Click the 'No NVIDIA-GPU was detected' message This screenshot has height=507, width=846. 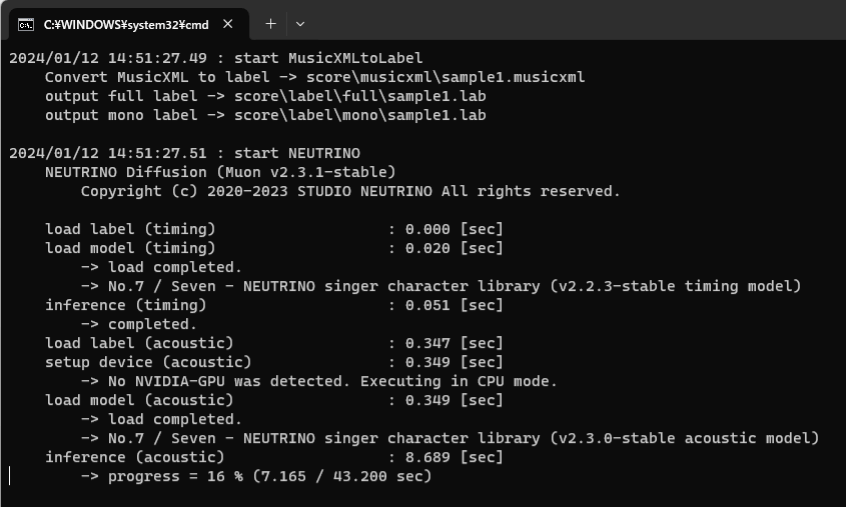click(x=319, y=381)
